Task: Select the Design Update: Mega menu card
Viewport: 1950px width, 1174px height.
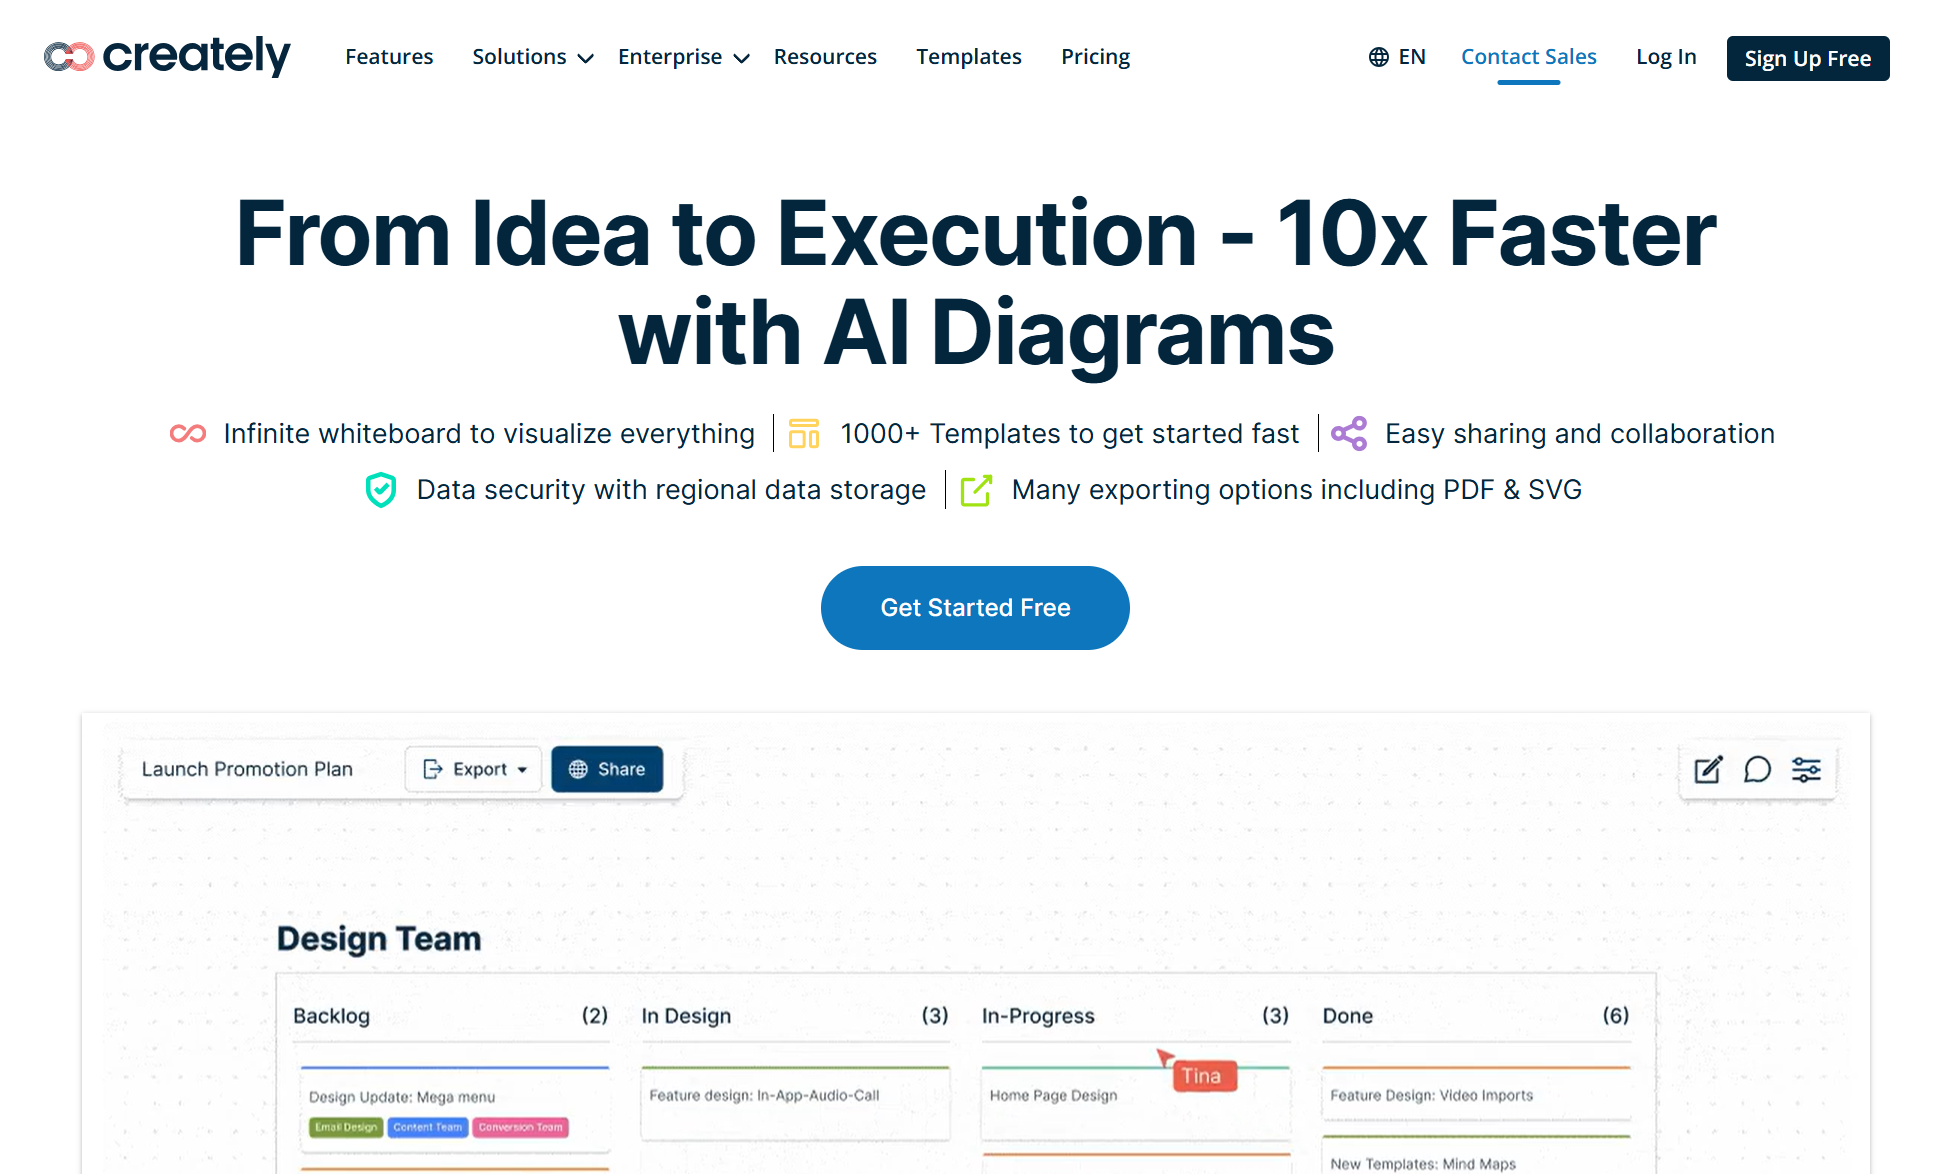Action: point(455,1112)
